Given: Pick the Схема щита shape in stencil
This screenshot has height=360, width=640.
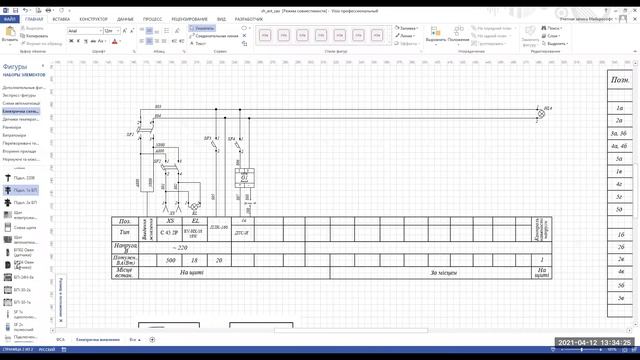Looking at the screenshot, I should 20,227.
